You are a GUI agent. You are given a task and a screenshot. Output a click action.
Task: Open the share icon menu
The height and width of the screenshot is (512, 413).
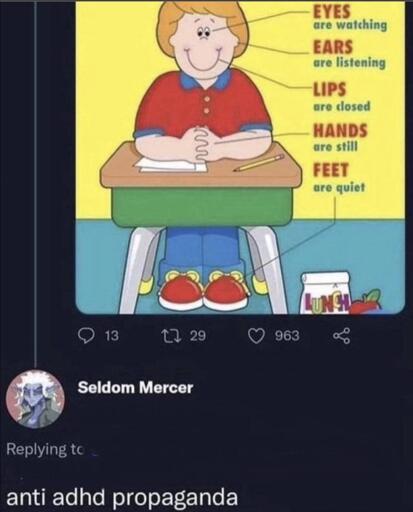tap(342, 336)
